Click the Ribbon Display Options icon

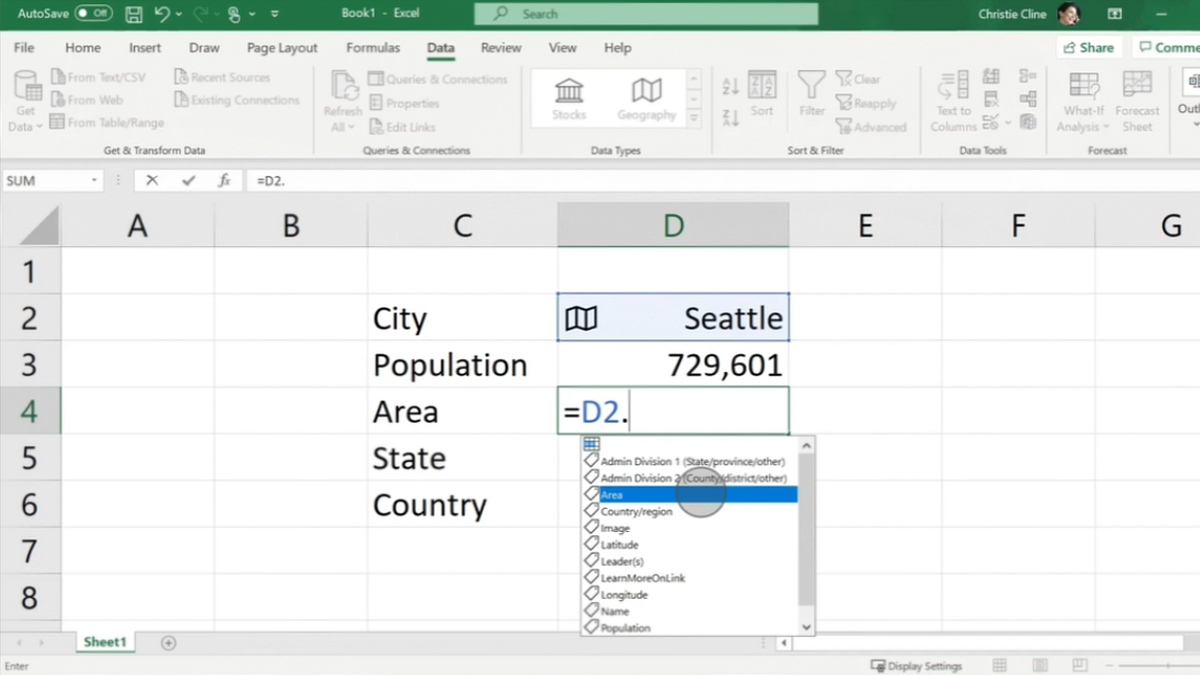click(x=1116, y=14)
